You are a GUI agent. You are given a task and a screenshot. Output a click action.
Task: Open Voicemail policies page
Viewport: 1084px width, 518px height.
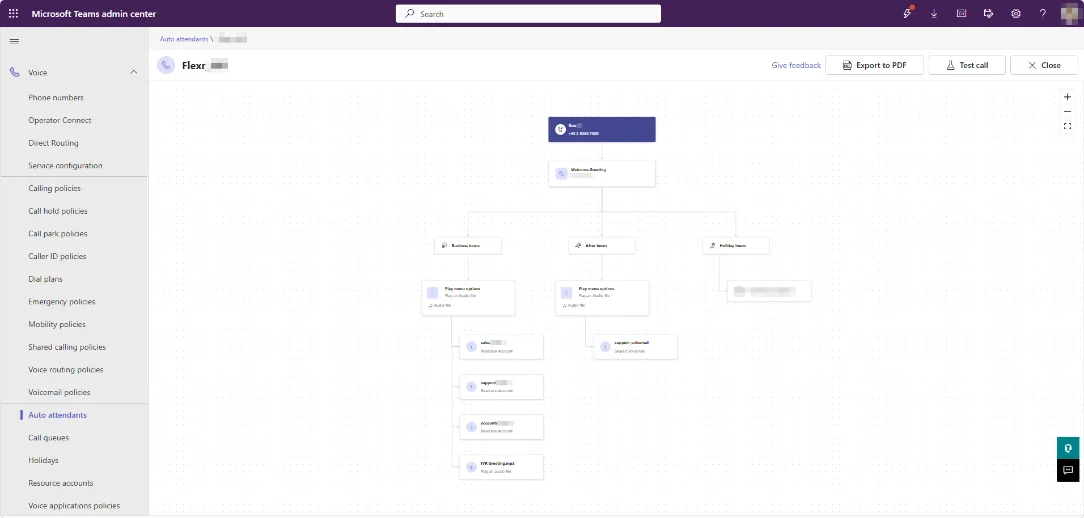click(59, 392)
